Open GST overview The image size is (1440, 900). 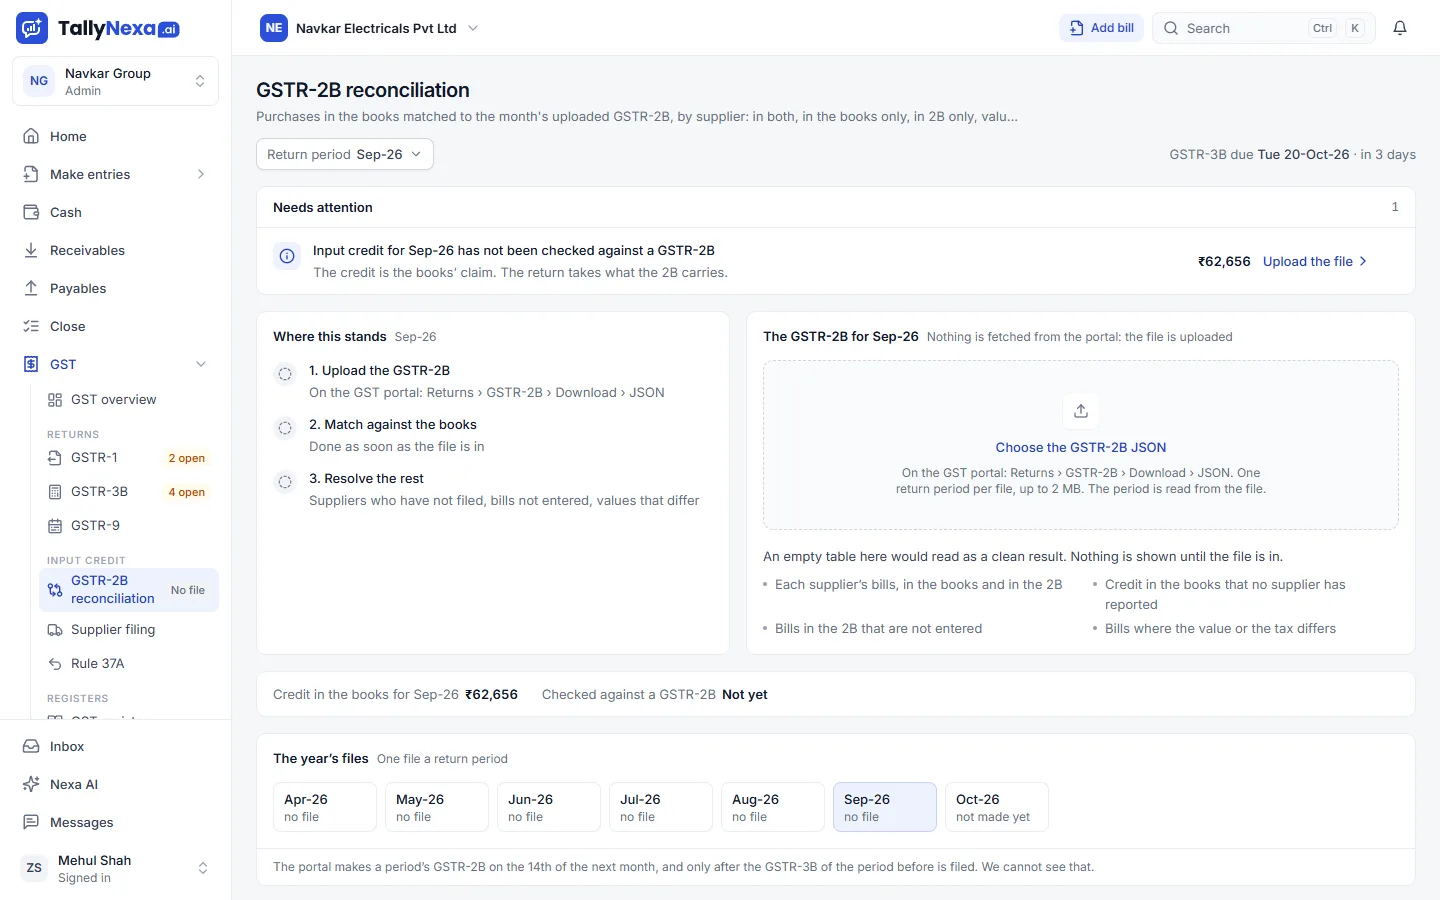(x=128, y=399)
